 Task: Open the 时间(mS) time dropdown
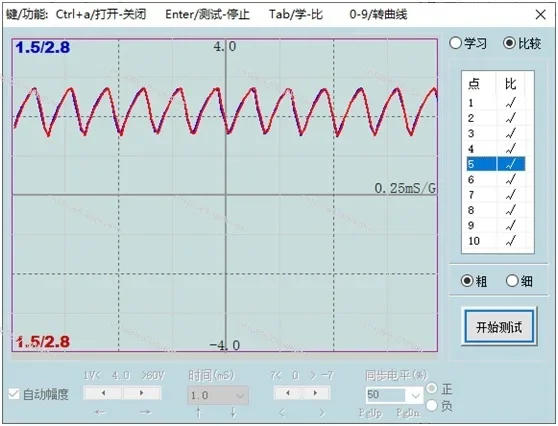218,395
